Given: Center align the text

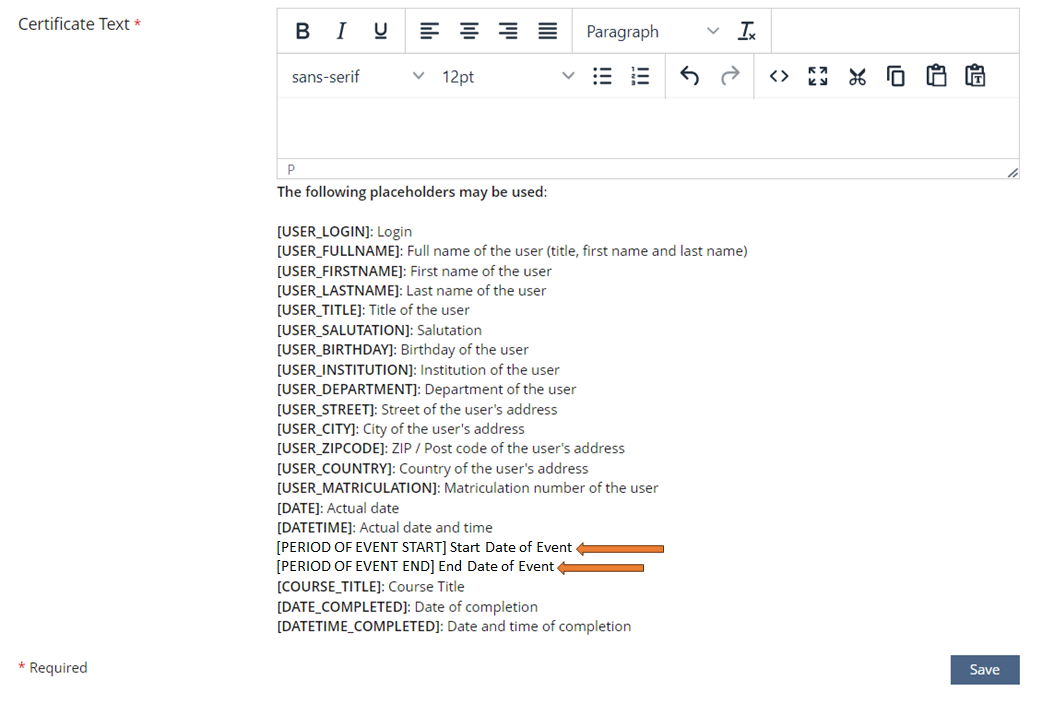Looking at the screenshot, I should (469, 31).
